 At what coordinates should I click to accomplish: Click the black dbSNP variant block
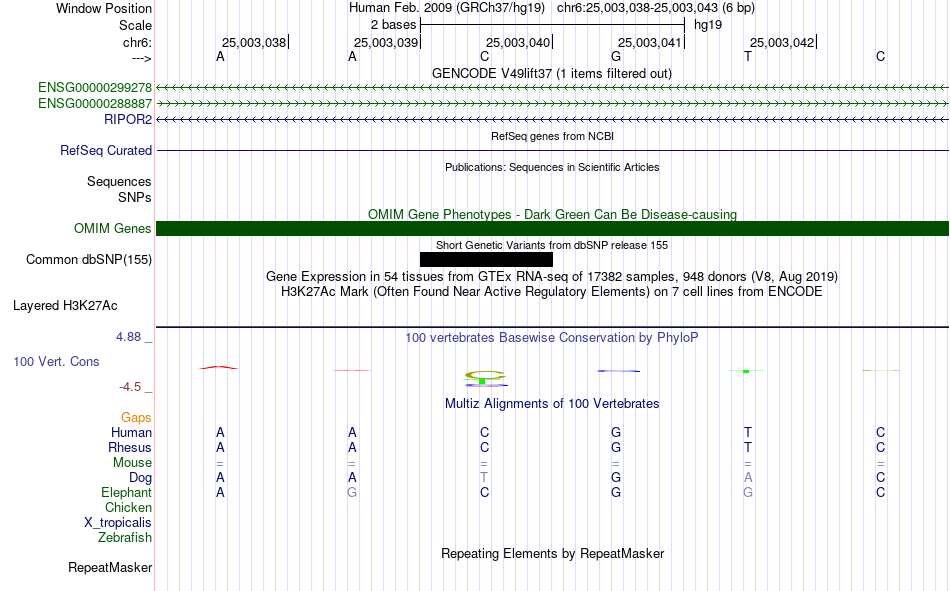[486, 259]
